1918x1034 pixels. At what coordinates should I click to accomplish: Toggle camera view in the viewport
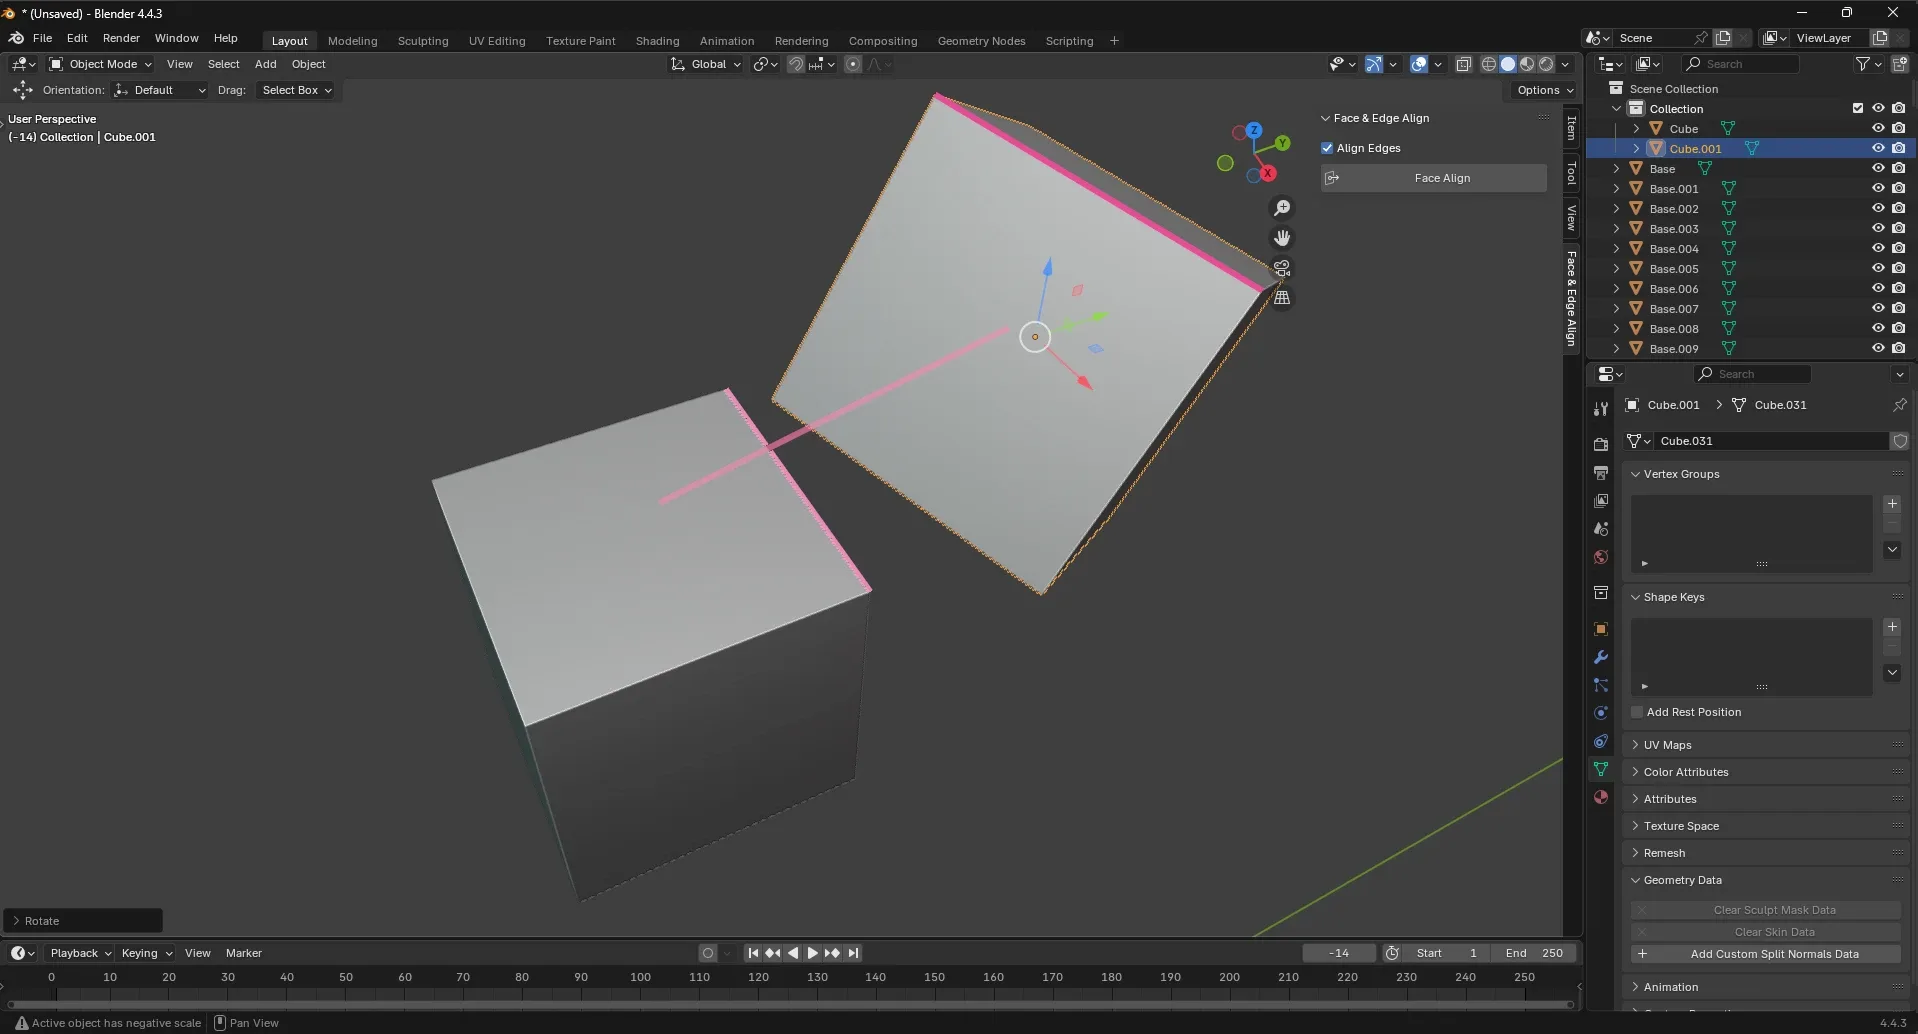[x=1282, y=268]
